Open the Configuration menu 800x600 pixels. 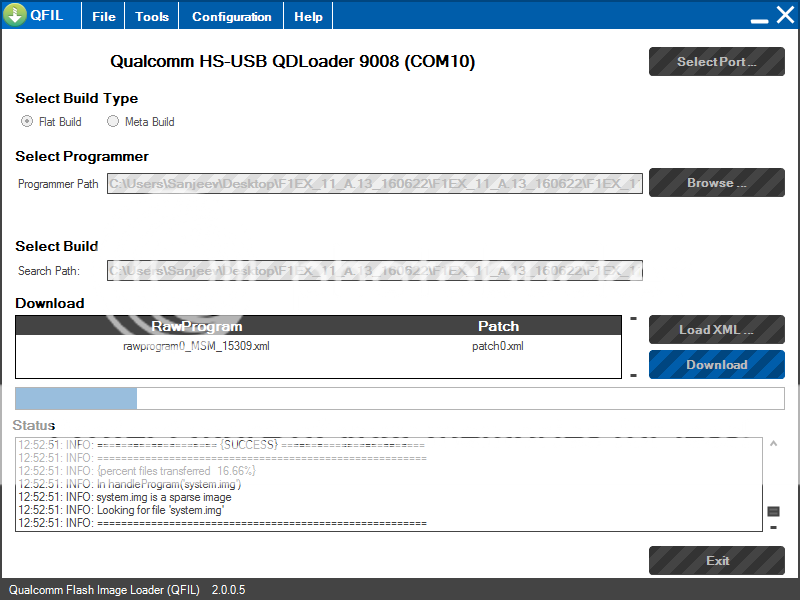231,17
